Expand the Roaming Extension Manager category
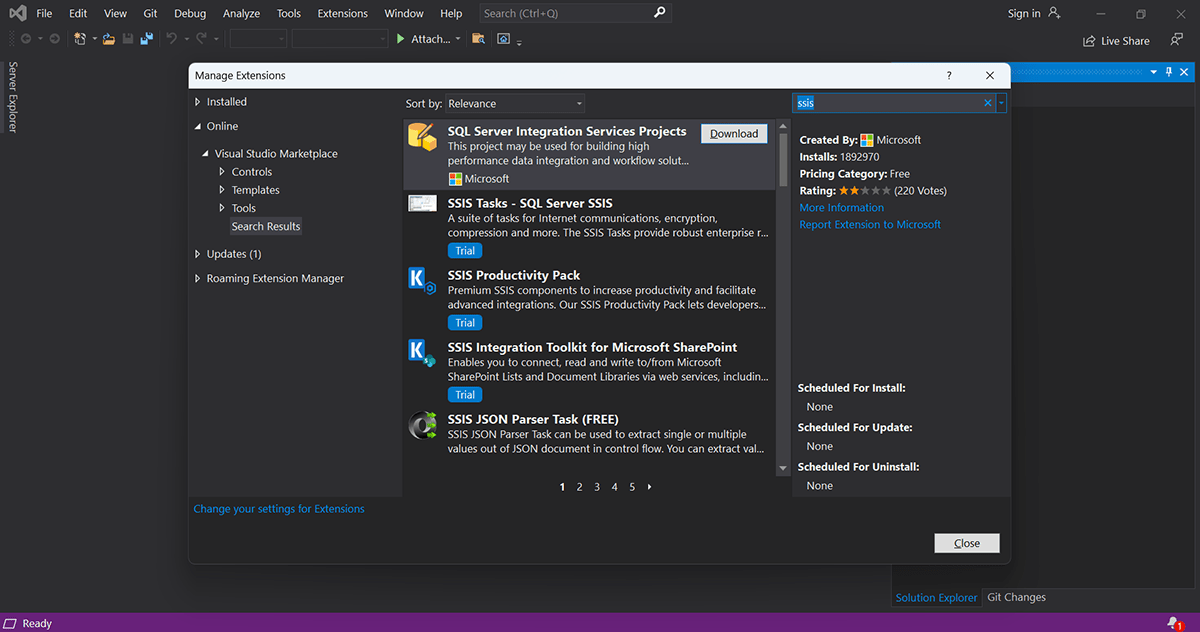 [198, 279]
